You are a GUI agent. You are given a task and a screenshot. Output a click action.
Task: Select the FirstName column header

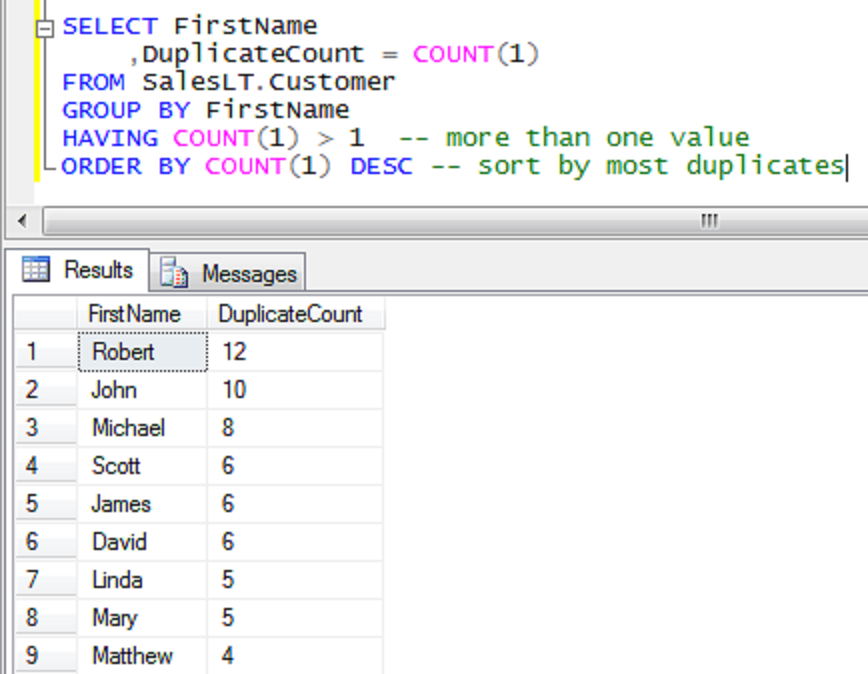pyautogui.click(x=134, y=313)
